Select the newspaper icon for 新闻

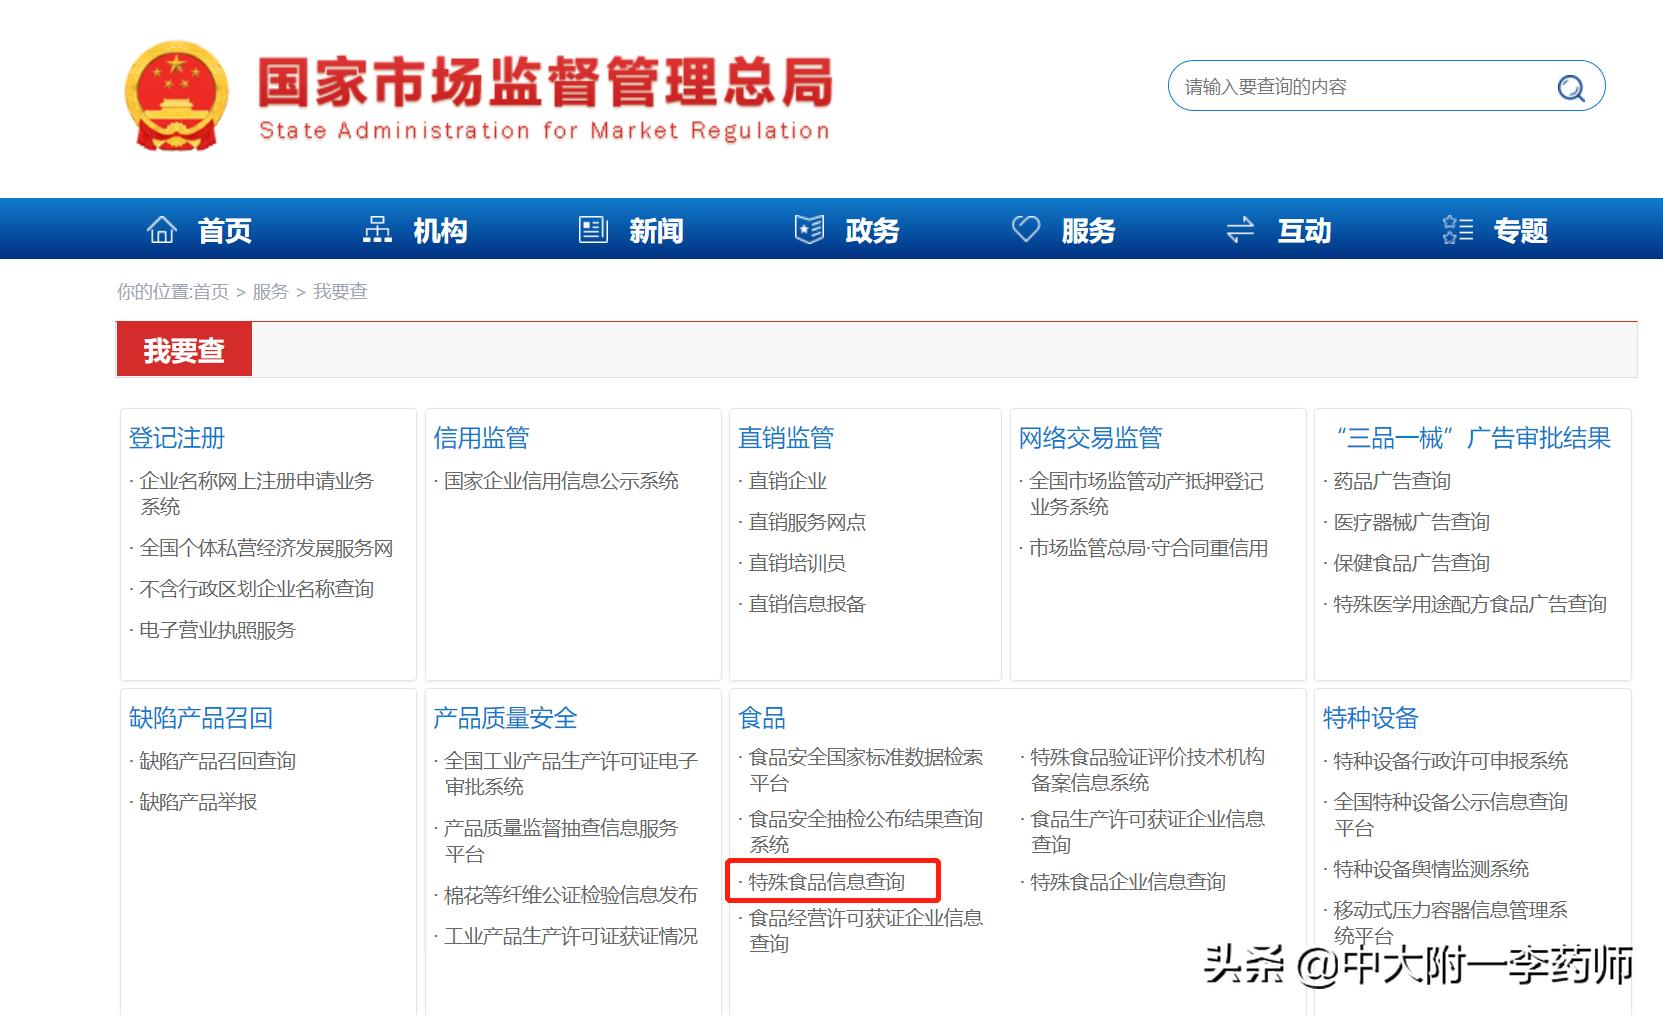[593, 229]
